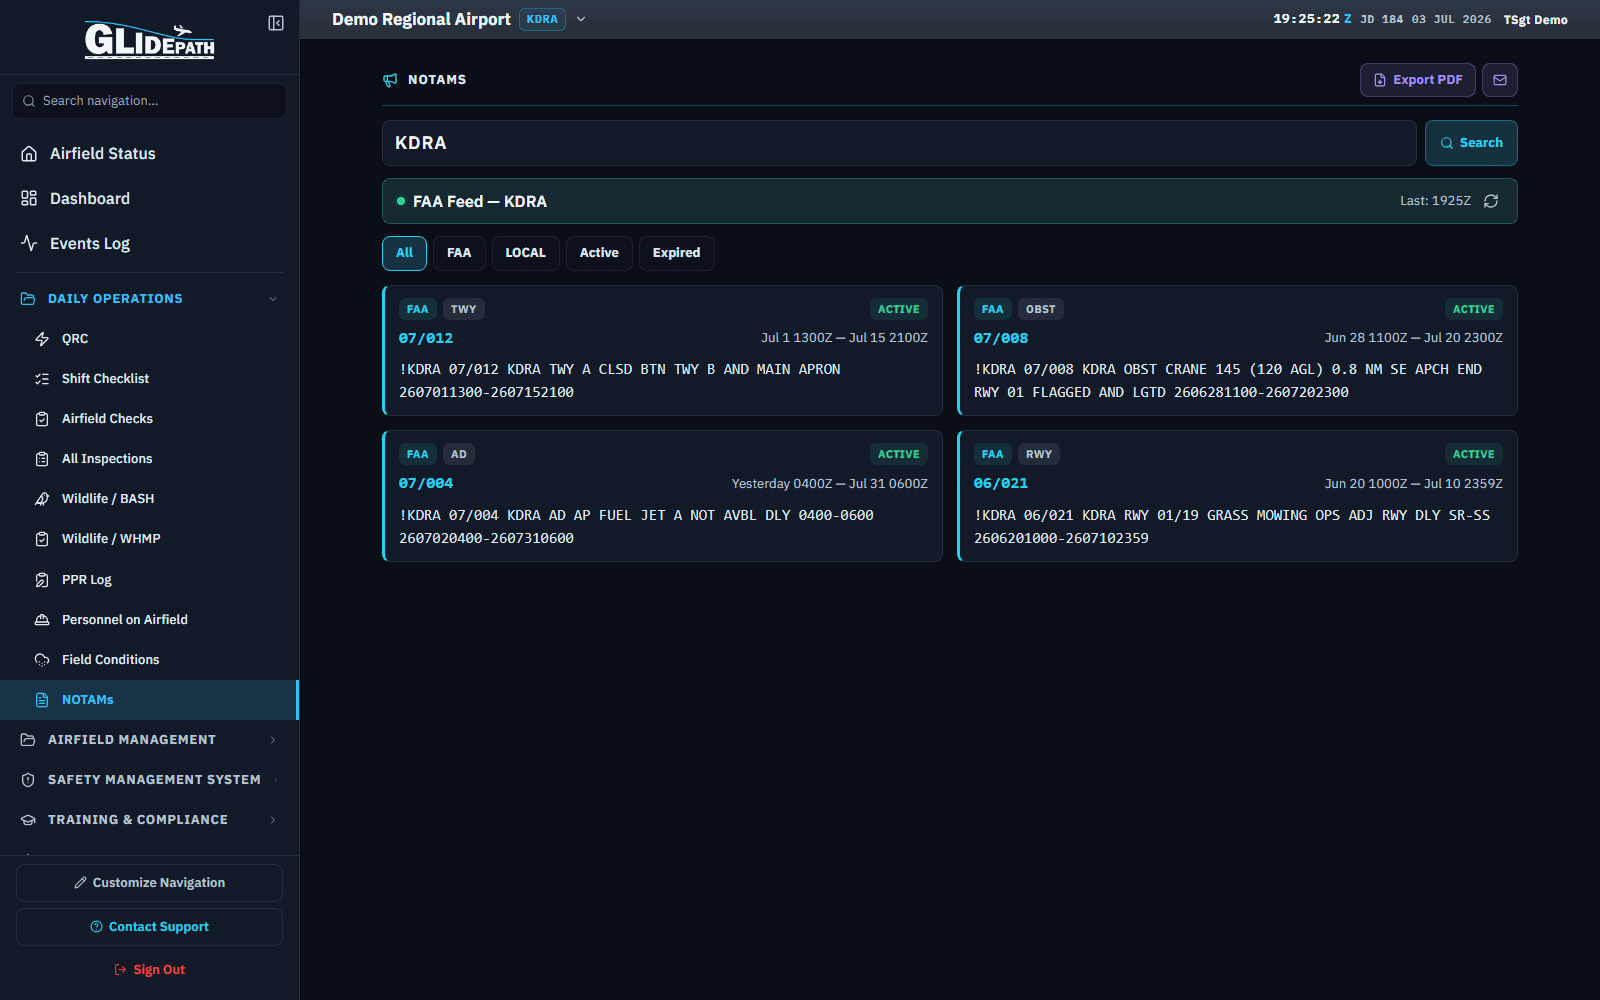Collapse the Daily Operations section chevron

pos(273,299)
